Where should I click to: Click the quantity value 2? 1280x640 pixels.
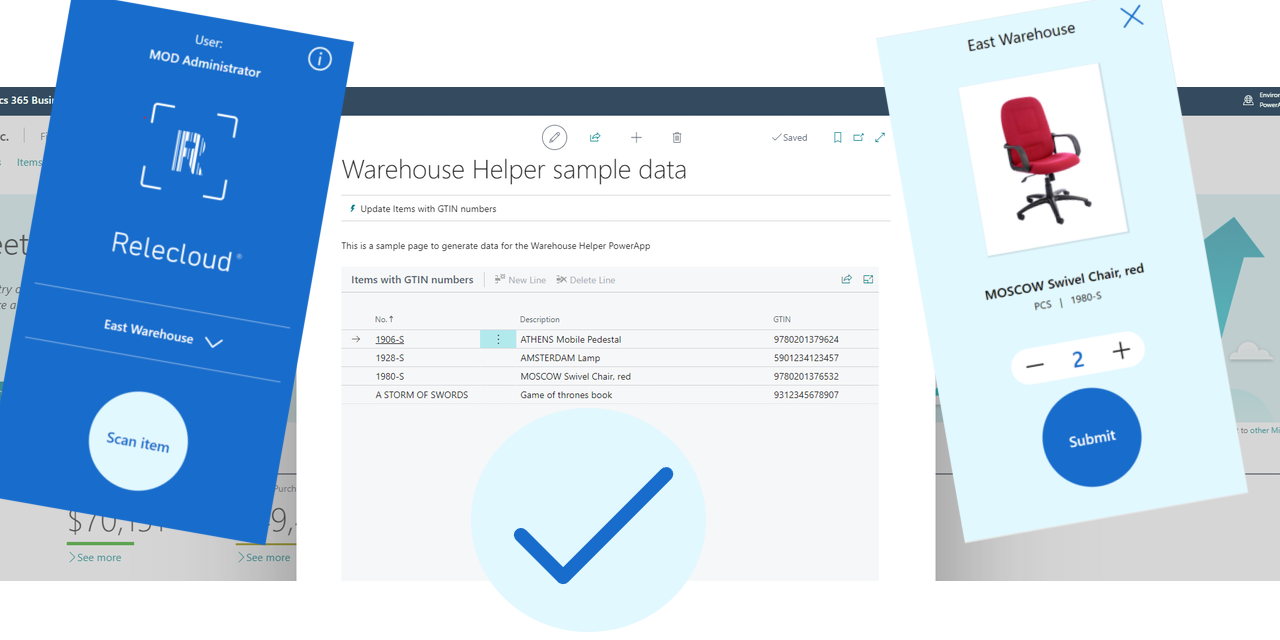(1078, 359)
